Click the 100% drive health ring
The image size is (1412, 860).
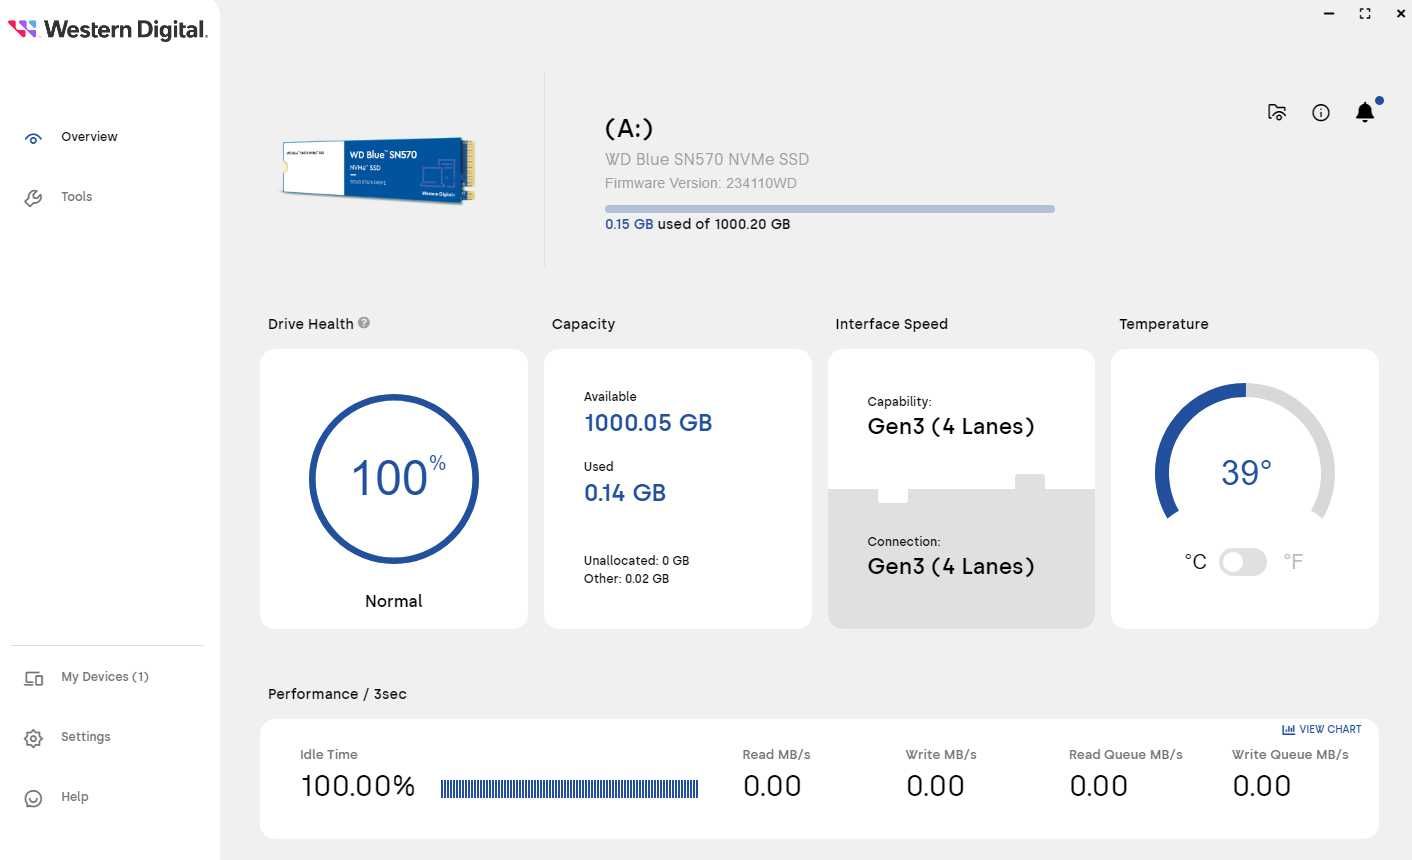click(394, 479)
